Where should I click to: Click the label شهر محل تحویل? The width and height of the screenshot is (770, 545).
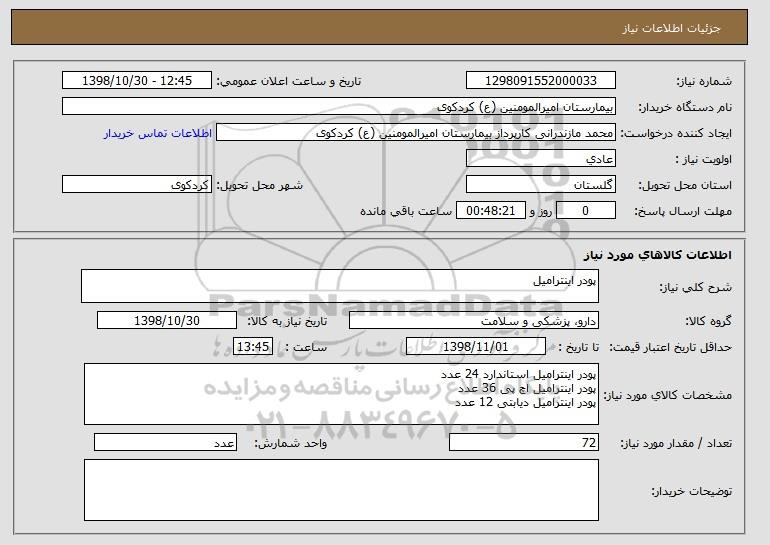[260, 186]
